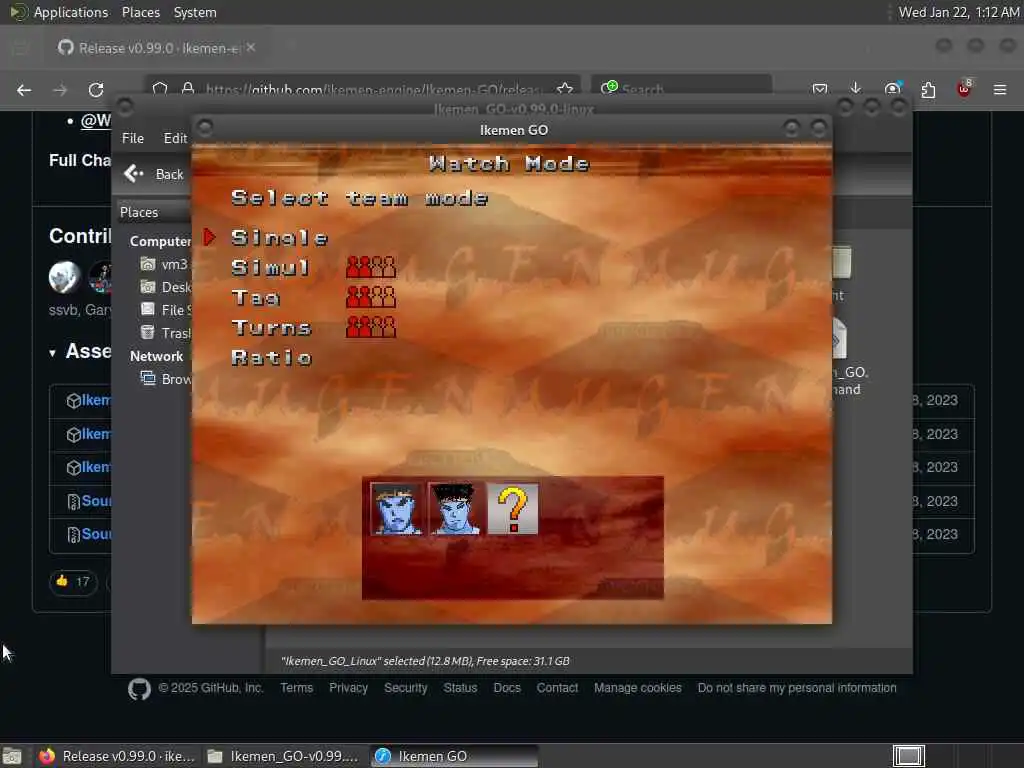Open the Terms footer link
Image resolution: width=1024 pixels, height=768 pixels.
296,688
